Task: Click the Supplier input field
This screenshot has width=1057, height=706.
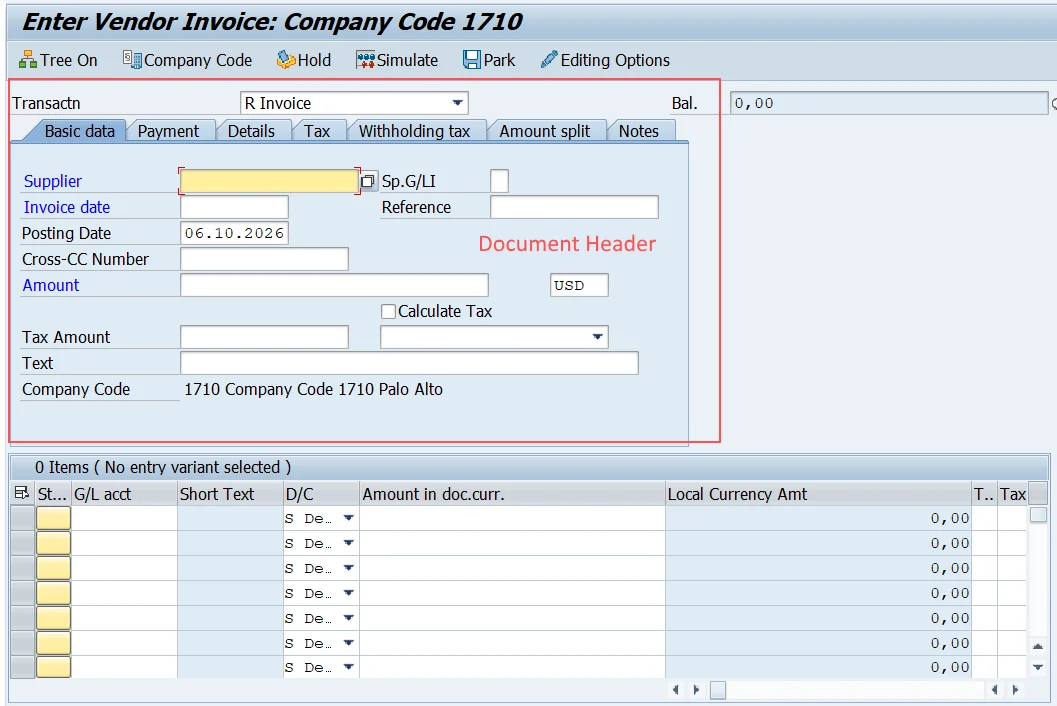Action: tap(269, 181)
